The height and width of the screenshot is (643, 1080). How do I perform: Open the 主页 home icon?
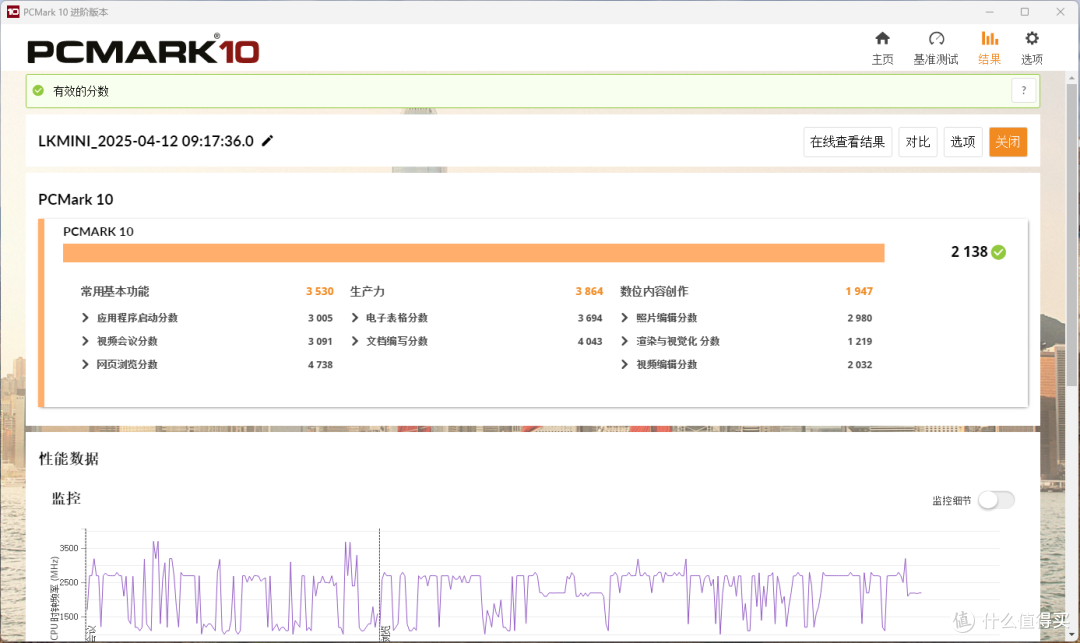click(x=882, y=39)
